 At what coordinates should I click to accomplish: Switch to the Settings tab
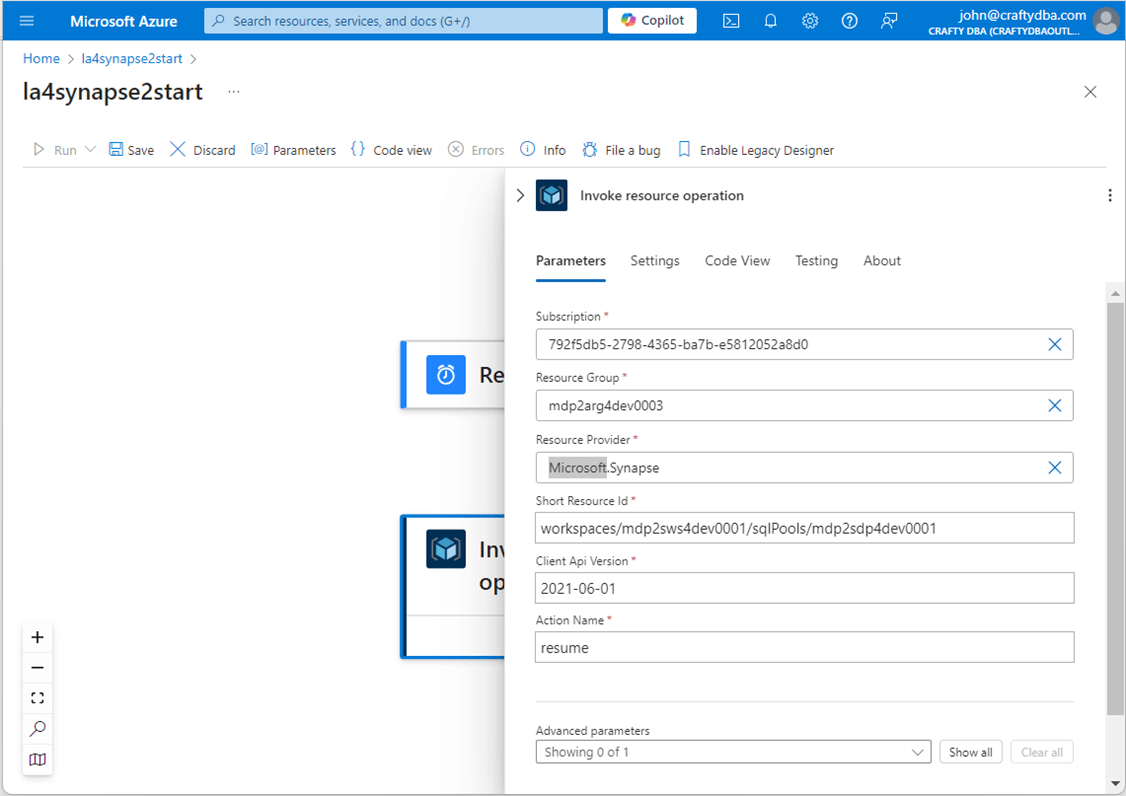[654, 261]
